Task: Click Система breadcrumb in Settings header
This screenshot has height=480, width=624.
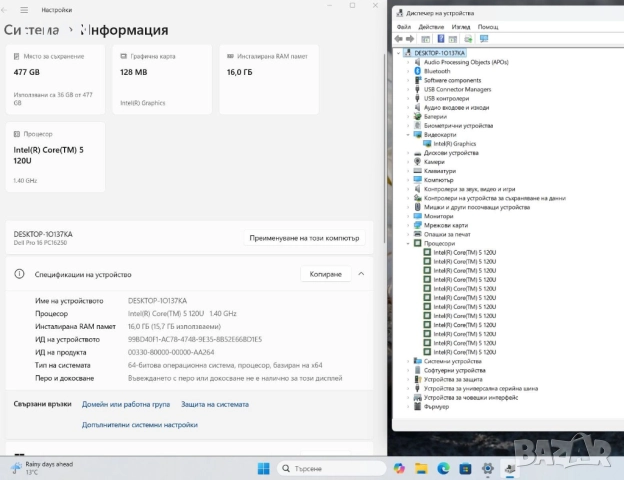Action: (31, 30)
